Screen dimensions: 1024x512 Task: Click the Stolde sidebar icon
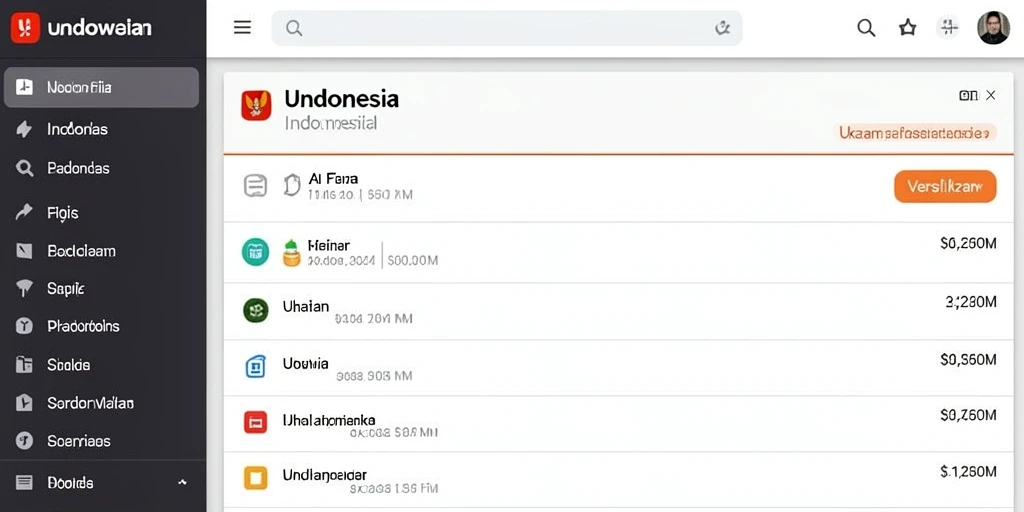(24, 364)
